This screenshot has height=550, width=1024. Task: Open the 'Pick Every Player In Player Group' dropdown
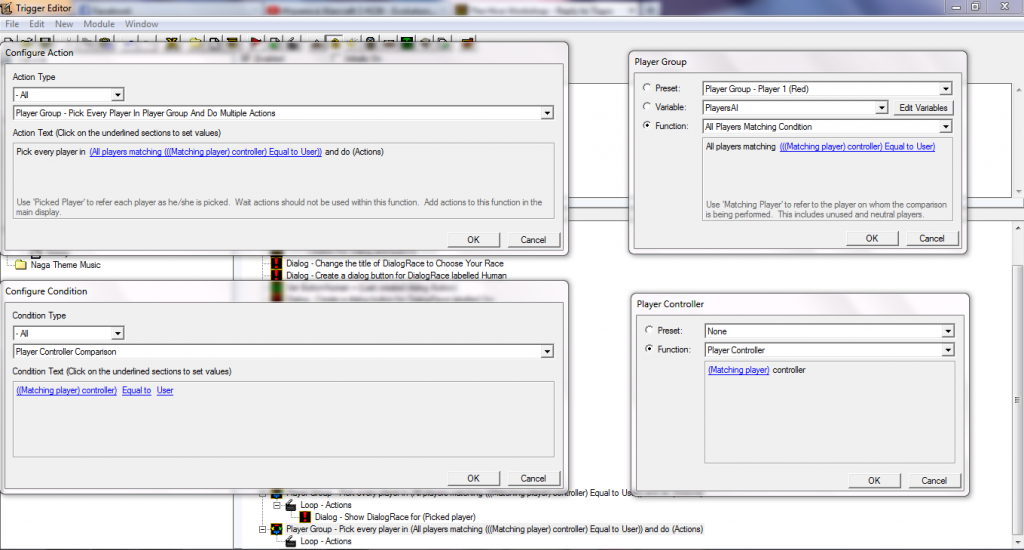[547, 113]
